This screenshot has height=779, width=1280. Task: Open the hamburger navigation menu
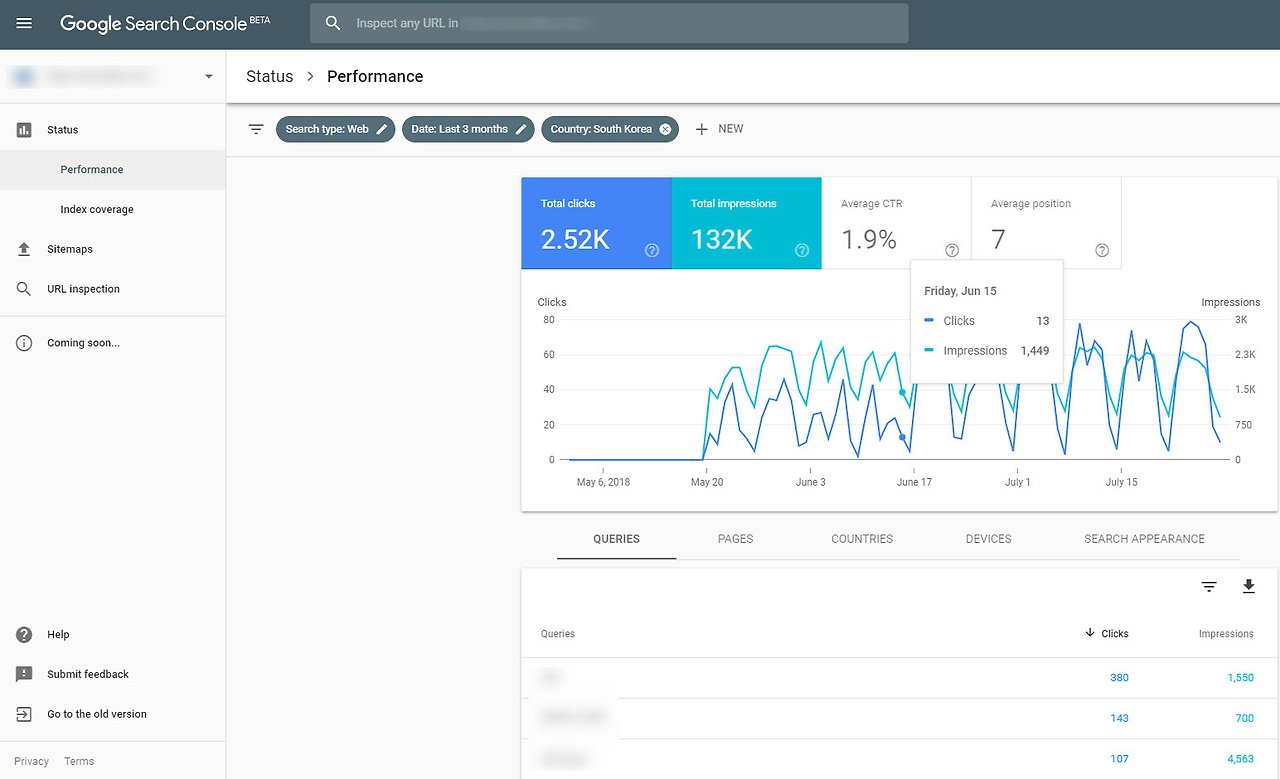pyautogui.click(x=24, y=23)
